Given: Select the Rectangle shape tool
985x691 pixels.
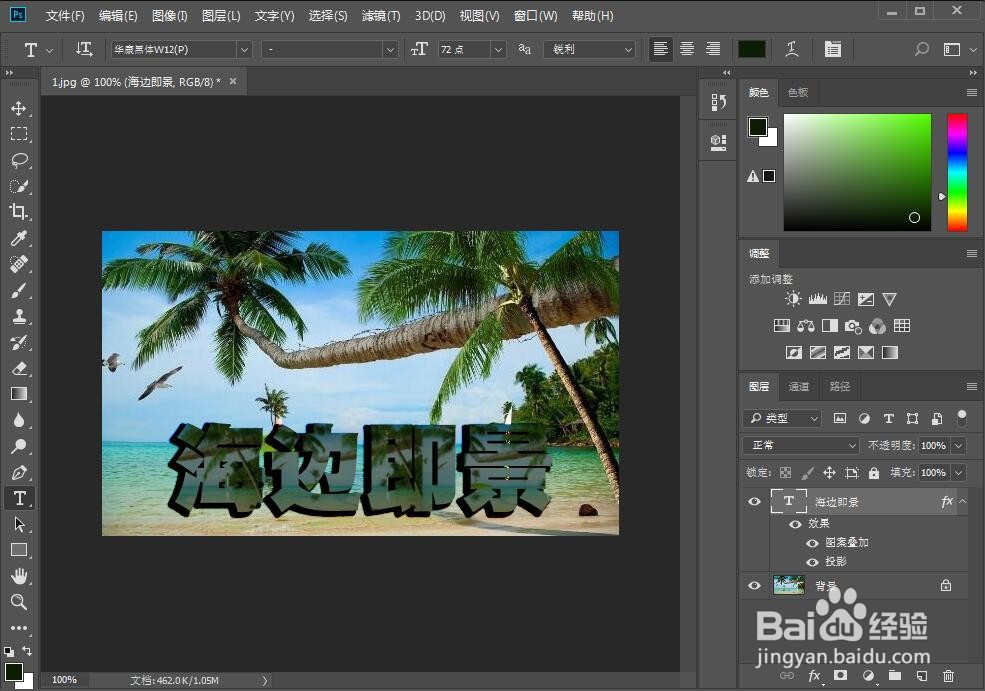Looking at the screenshot, I should 19,550.
